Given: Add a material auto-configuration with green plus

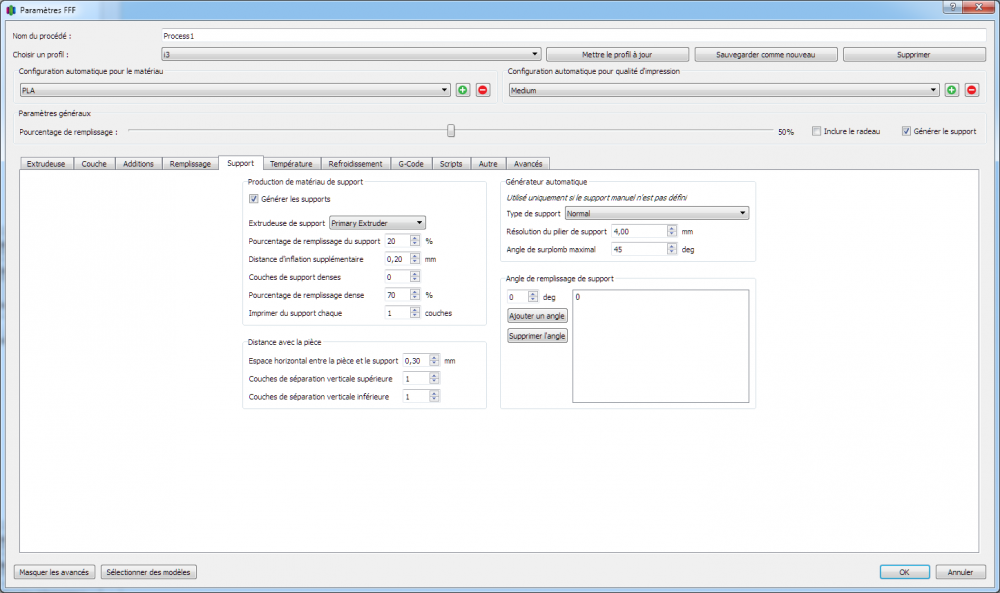Looking at the screenshot, I should tap(463, 90).
